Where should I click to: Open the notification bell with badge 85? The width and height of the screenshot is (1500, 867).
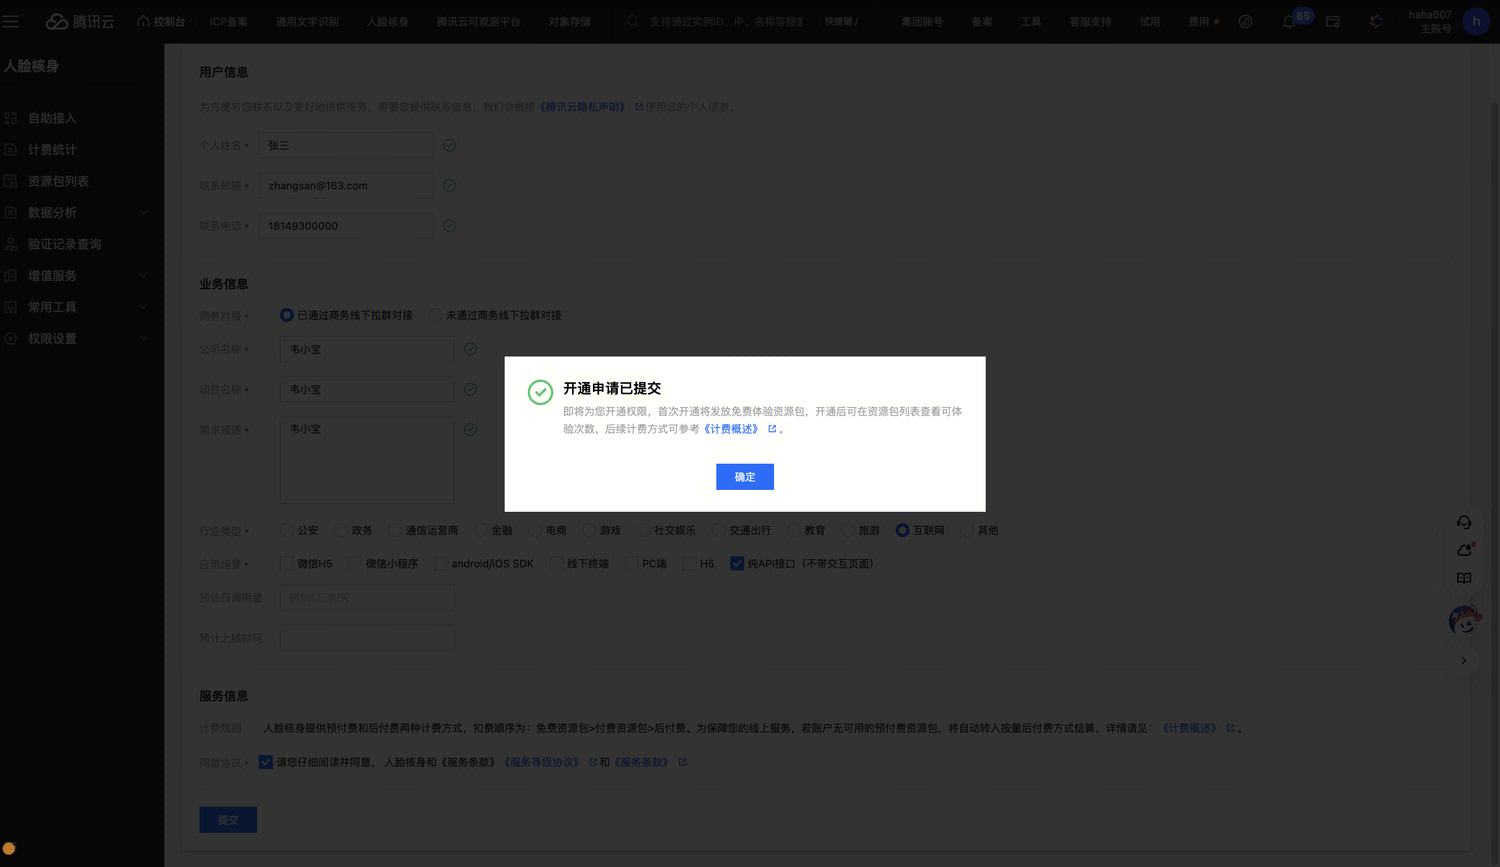point(1289,21)
